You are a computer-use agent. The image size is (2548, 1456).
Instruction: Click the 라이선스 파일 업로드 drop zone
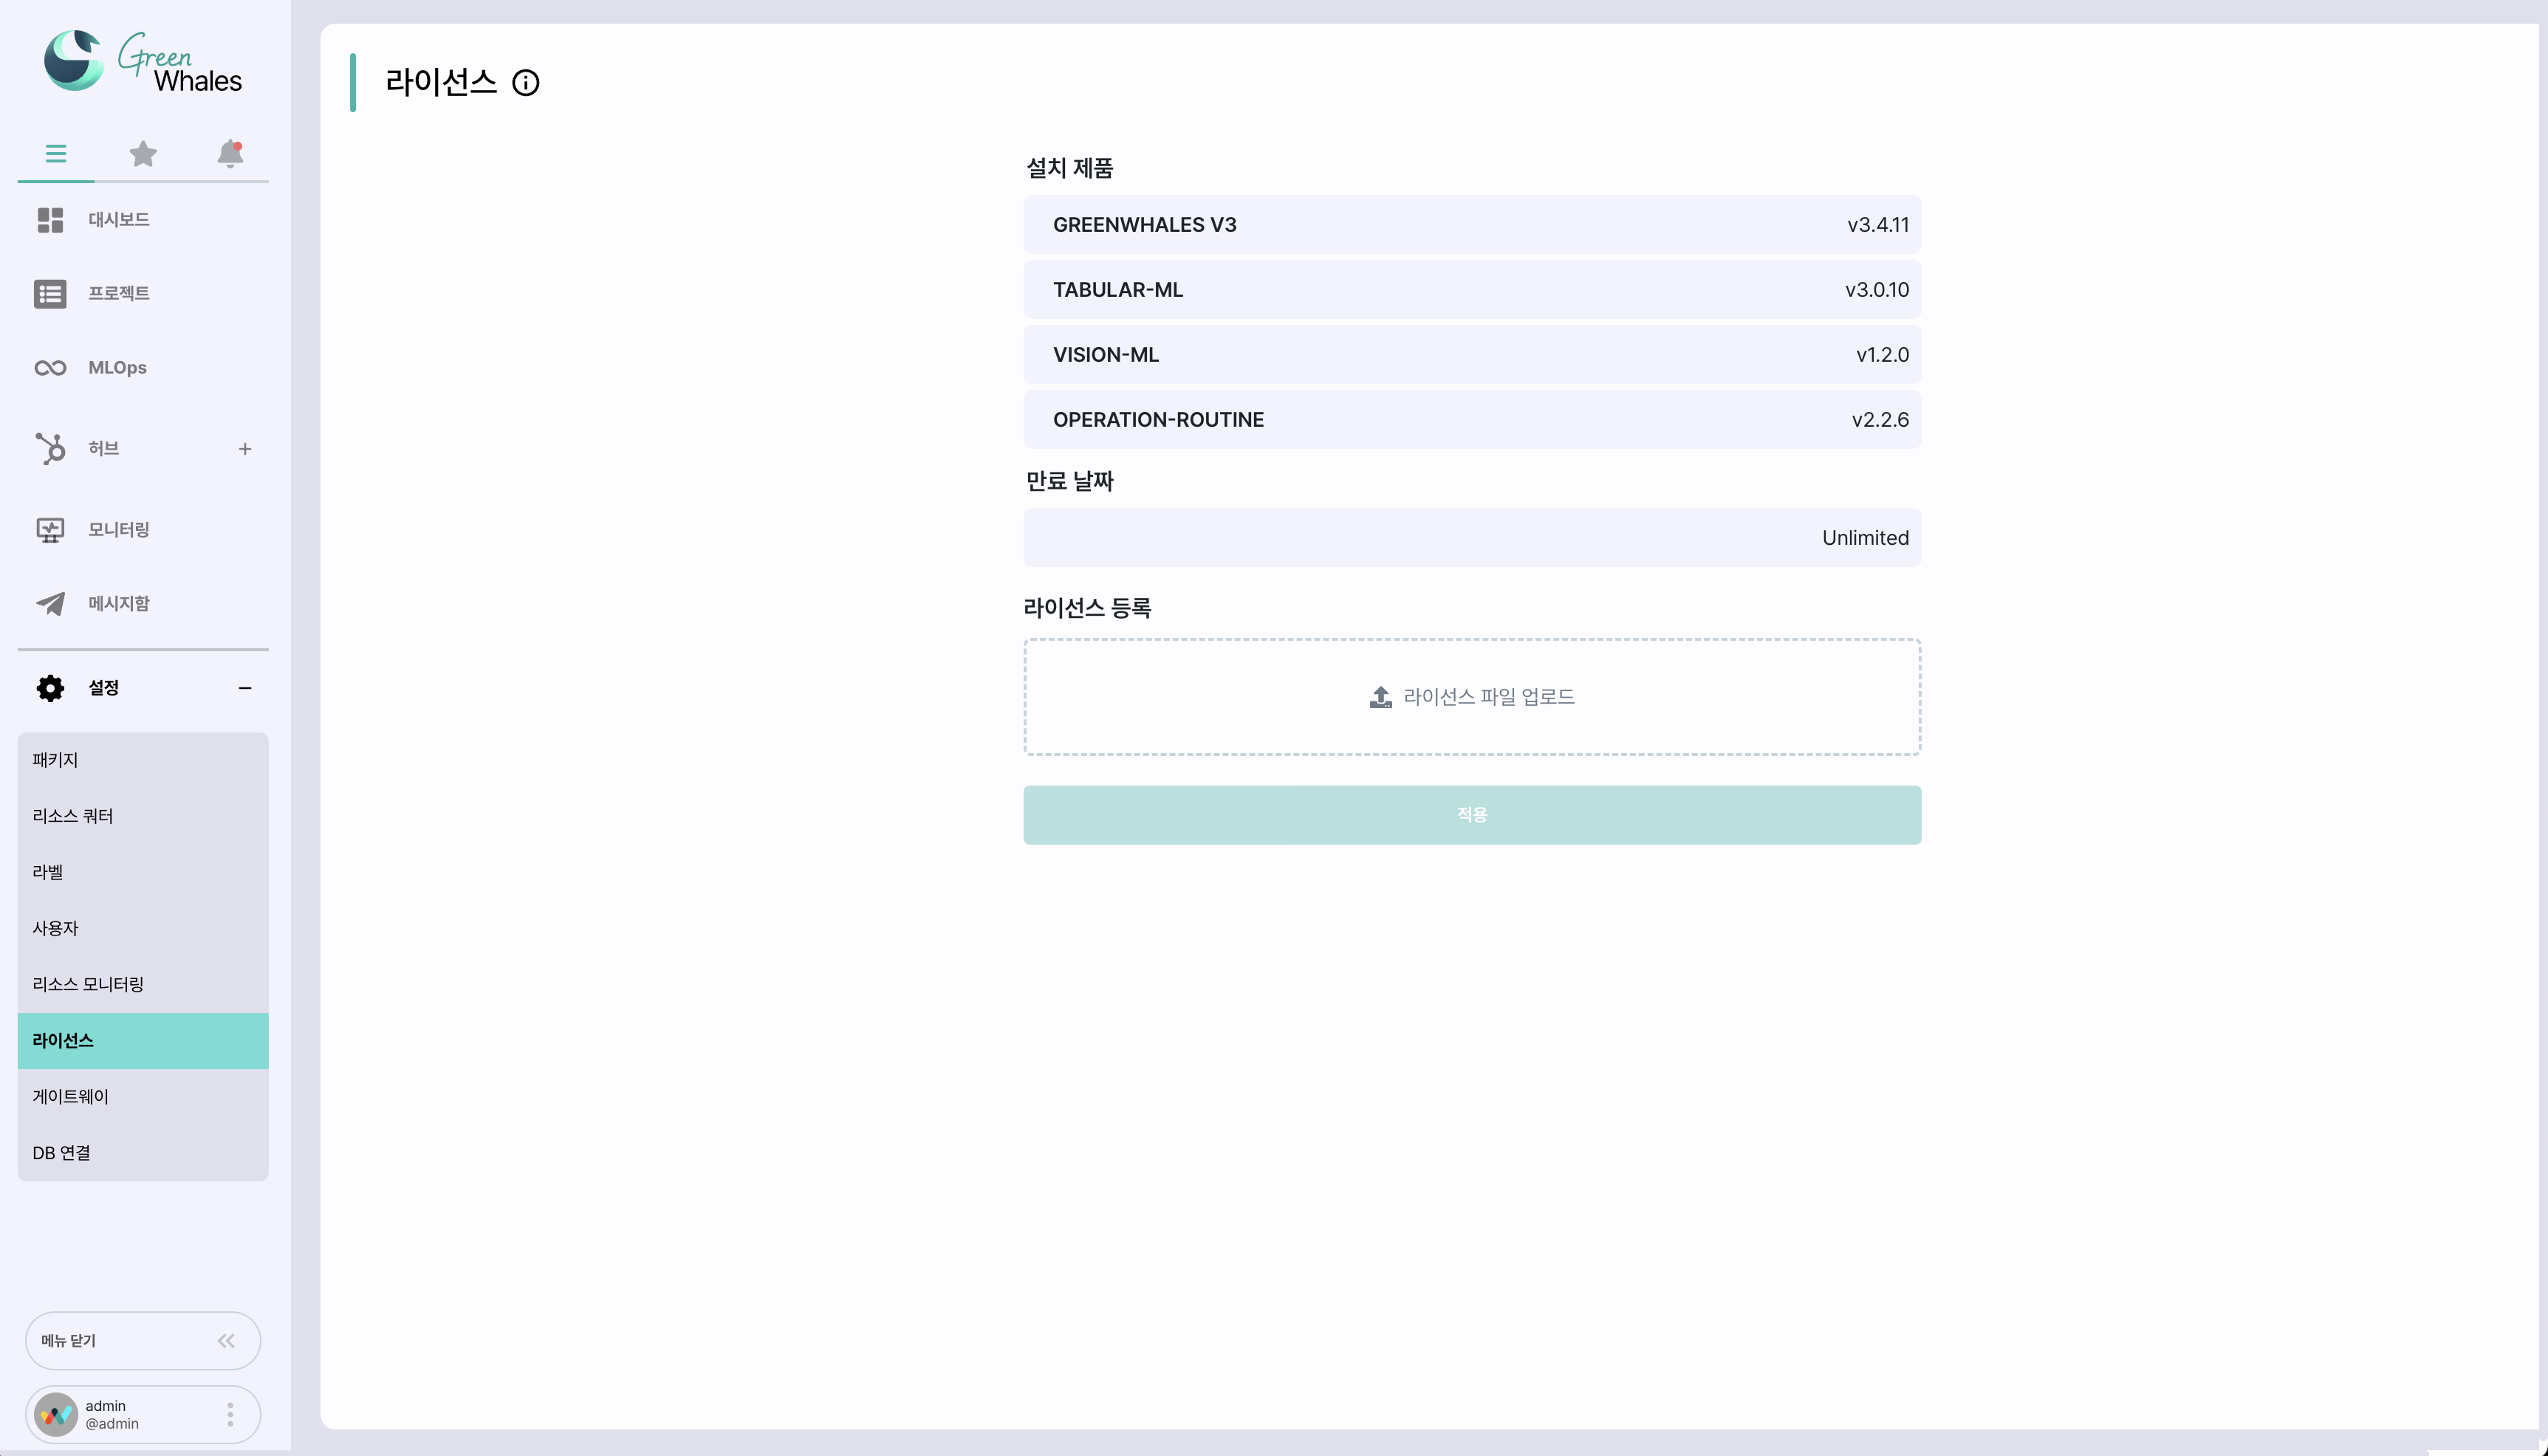[1472, 697]
